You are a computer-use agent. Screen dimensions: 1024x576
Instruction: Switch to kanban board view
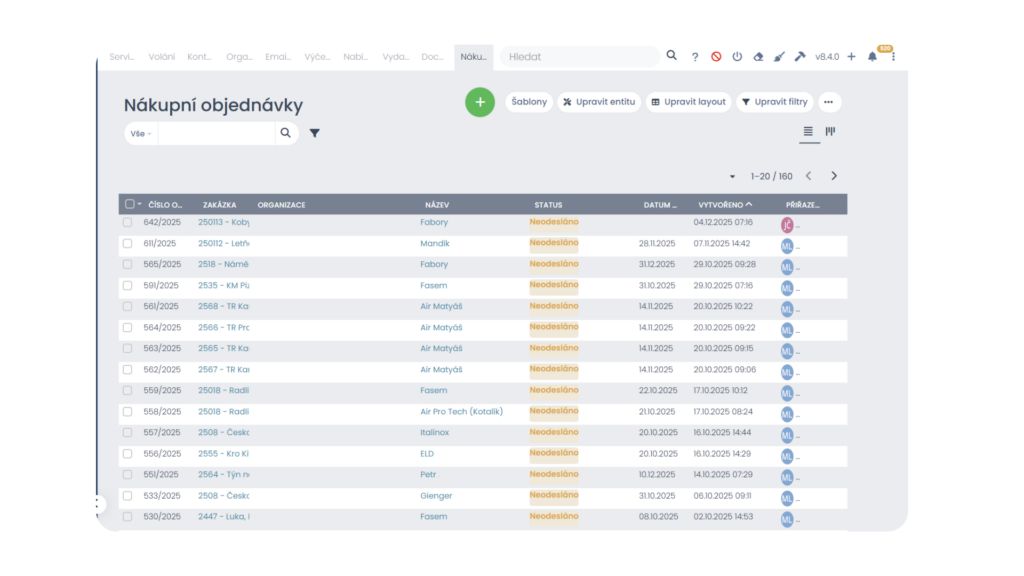point(830,132)
